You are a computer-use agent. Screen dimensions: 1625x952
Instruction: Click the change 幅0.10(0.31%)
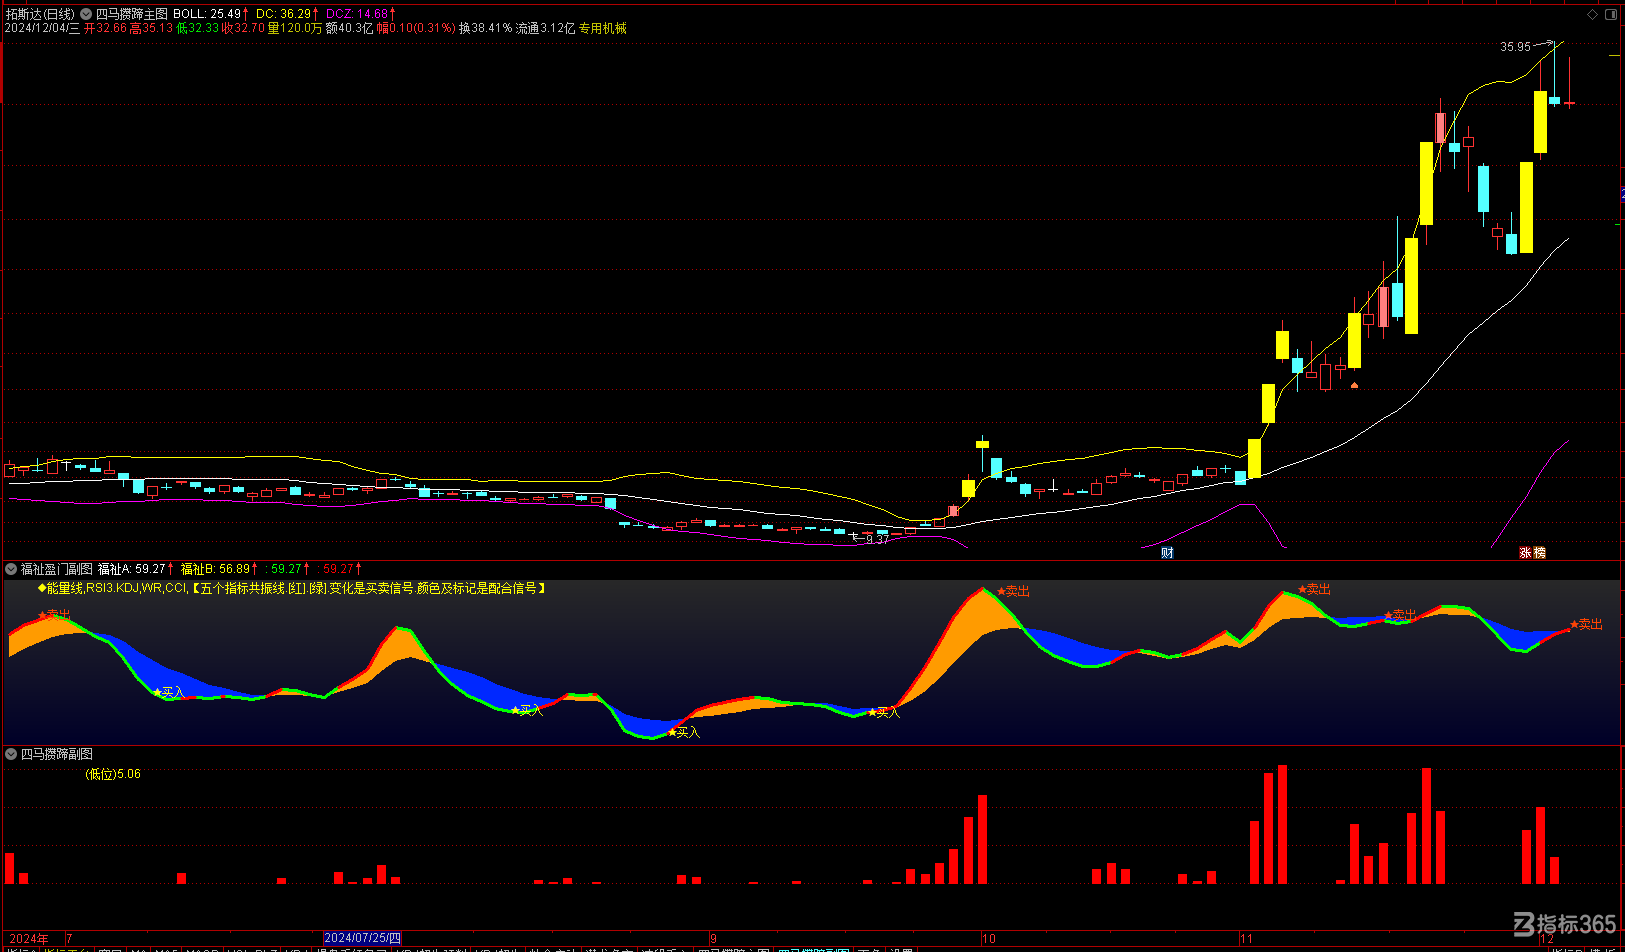click(x=416, y=28)
